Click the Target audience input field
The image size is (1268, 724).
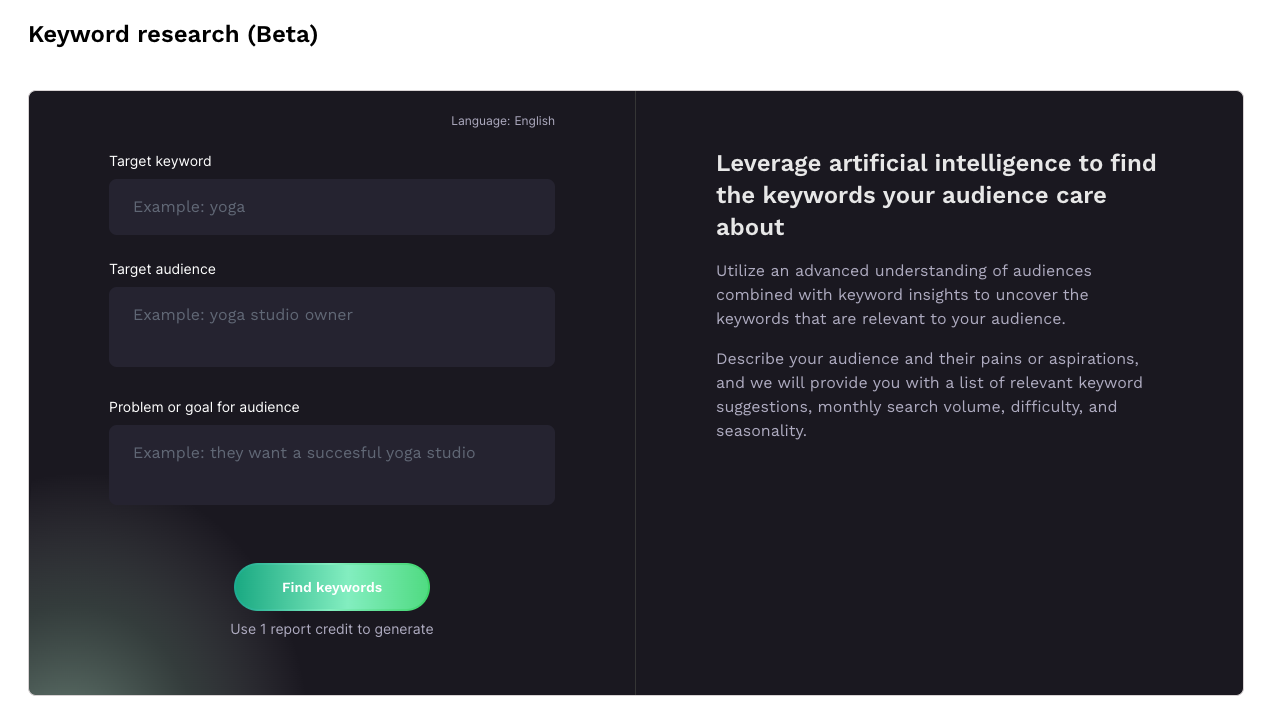tap(331, 326)
